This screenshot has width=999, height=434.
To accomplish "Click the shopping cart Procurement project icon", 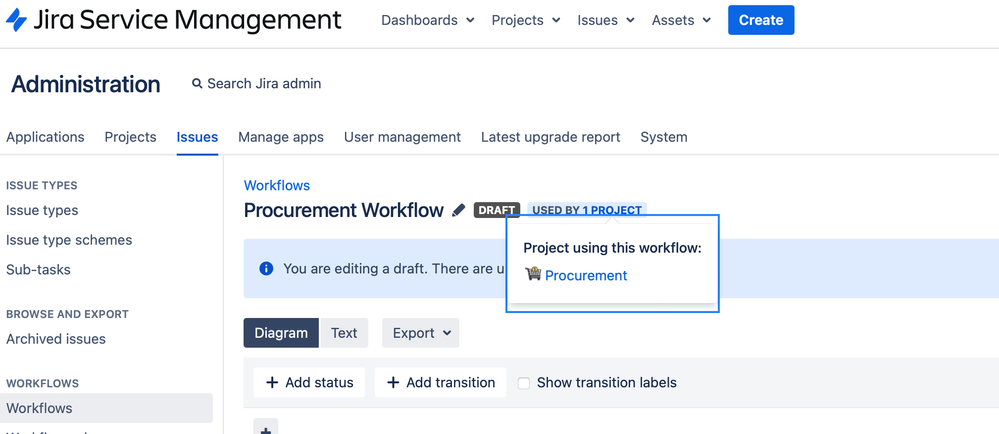I will click(x=533, y=275).
